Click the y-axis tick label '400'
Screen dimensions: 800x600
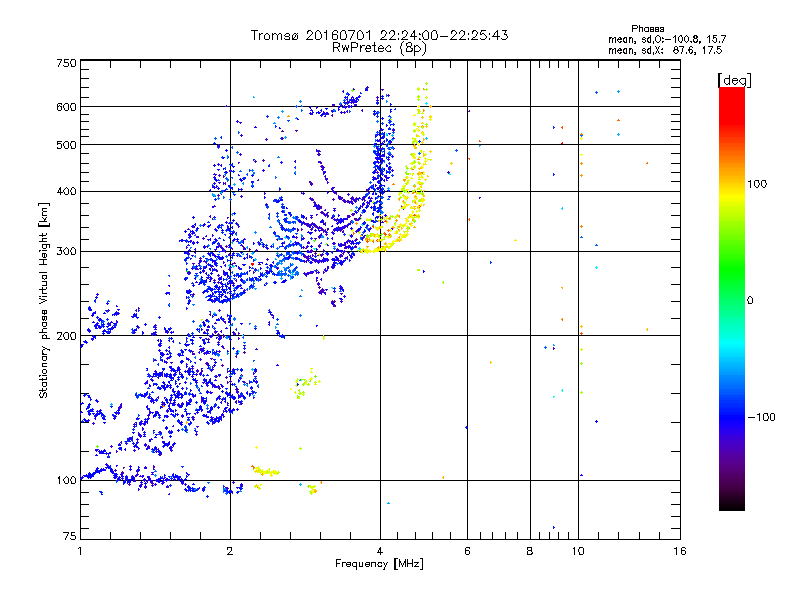pyautogui.click(x=66, y=192)
